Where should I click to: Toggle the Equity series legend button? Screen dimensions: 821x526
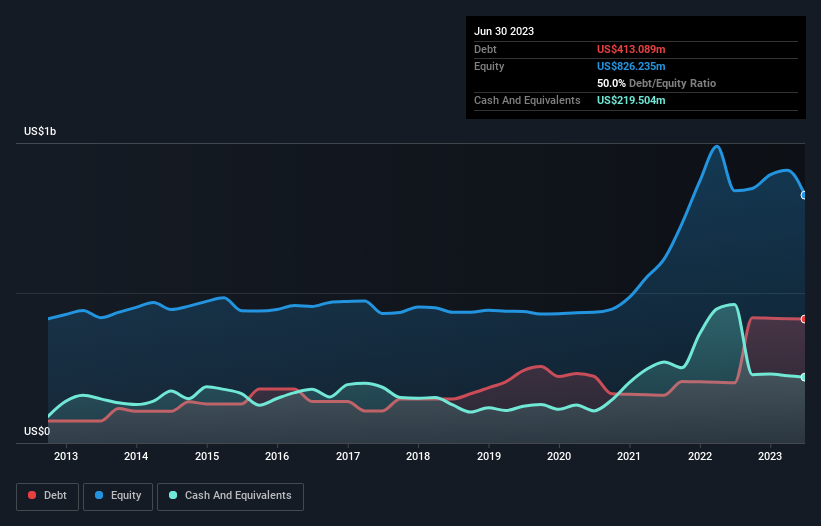coord(118,496)
